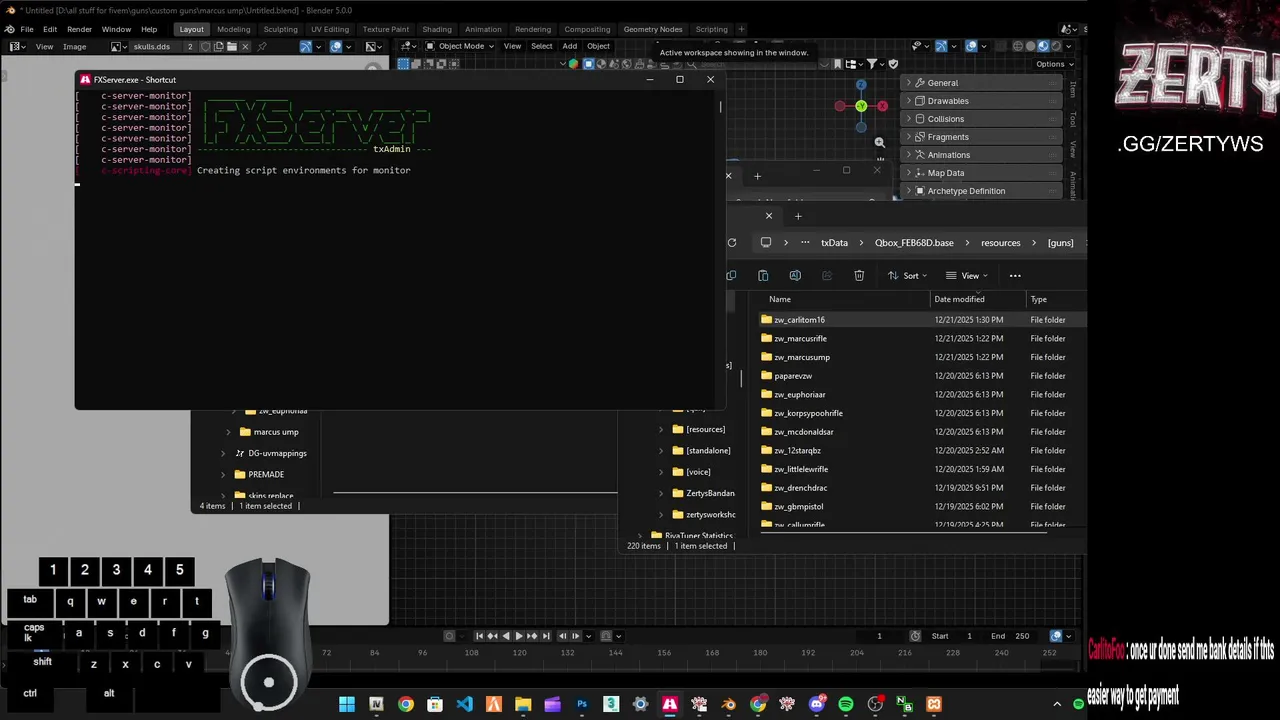Play the animation in reverse
1280x720 pixels.
pyautogui.click(x=505, y=636)
